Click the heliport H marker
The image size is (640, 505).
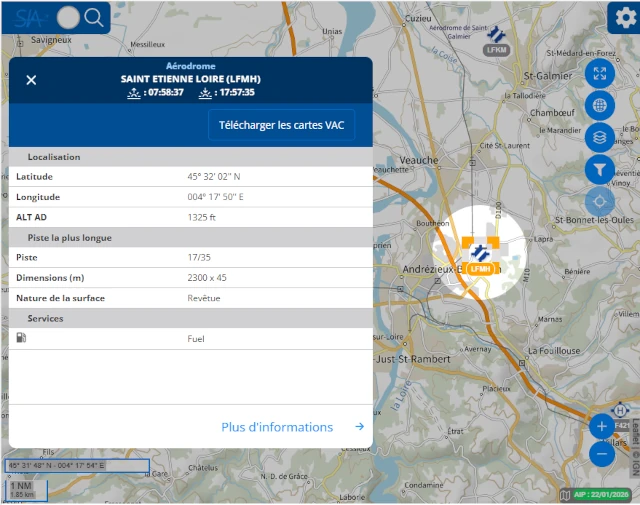(620, 410)
